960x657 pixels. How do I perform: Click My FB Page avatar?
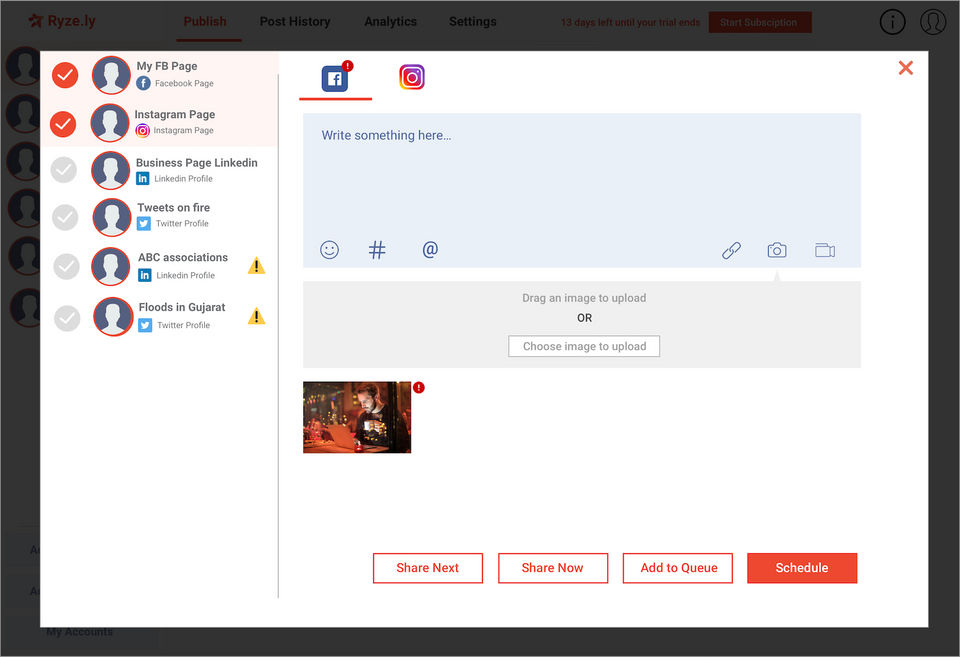tap(111, 75)
